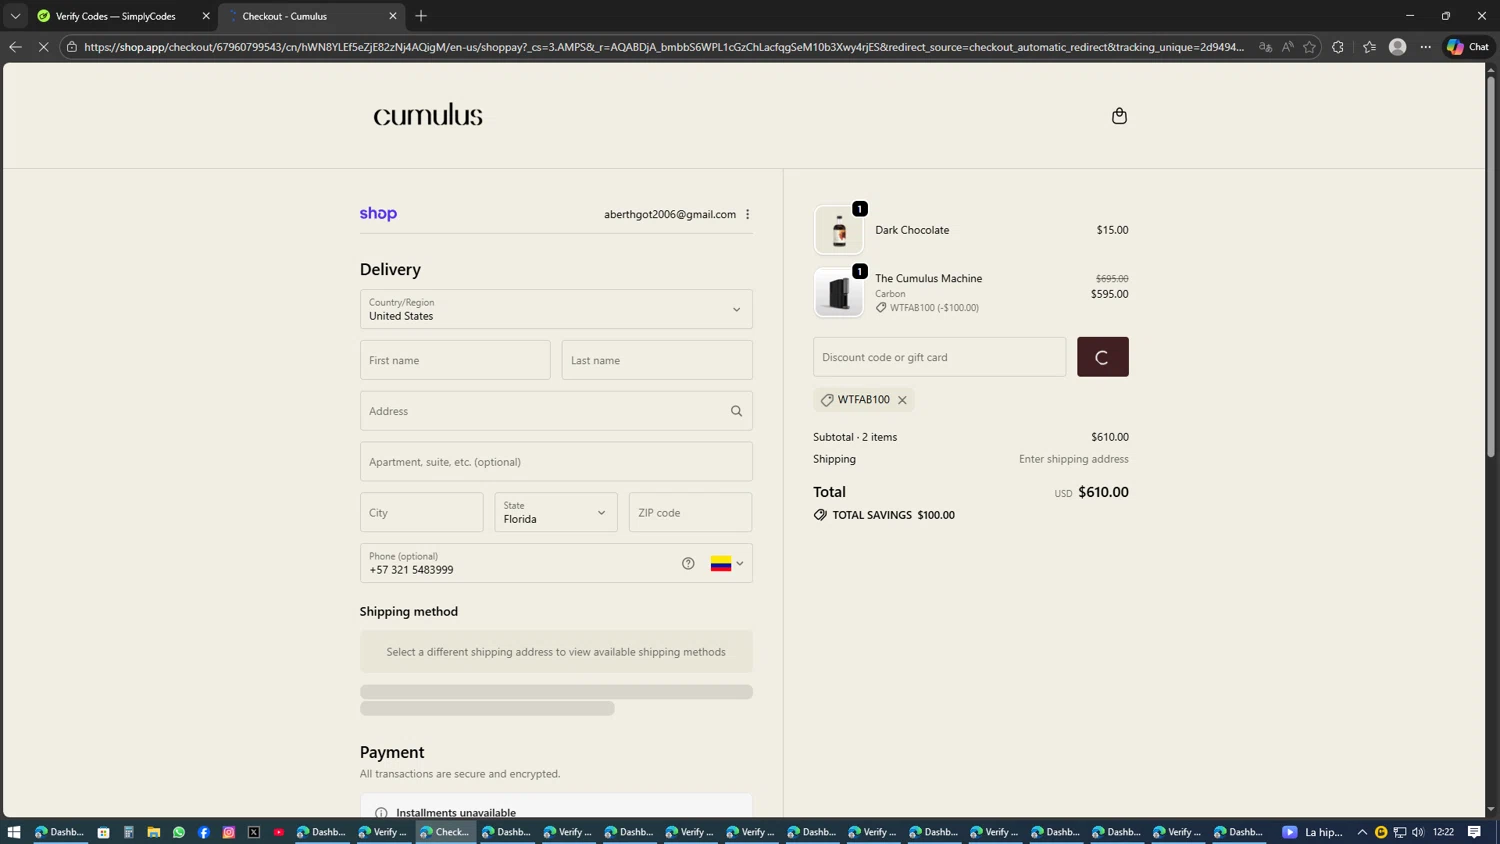
Task: Show hidden system tray icons
Action: [x=1362, y=832]
